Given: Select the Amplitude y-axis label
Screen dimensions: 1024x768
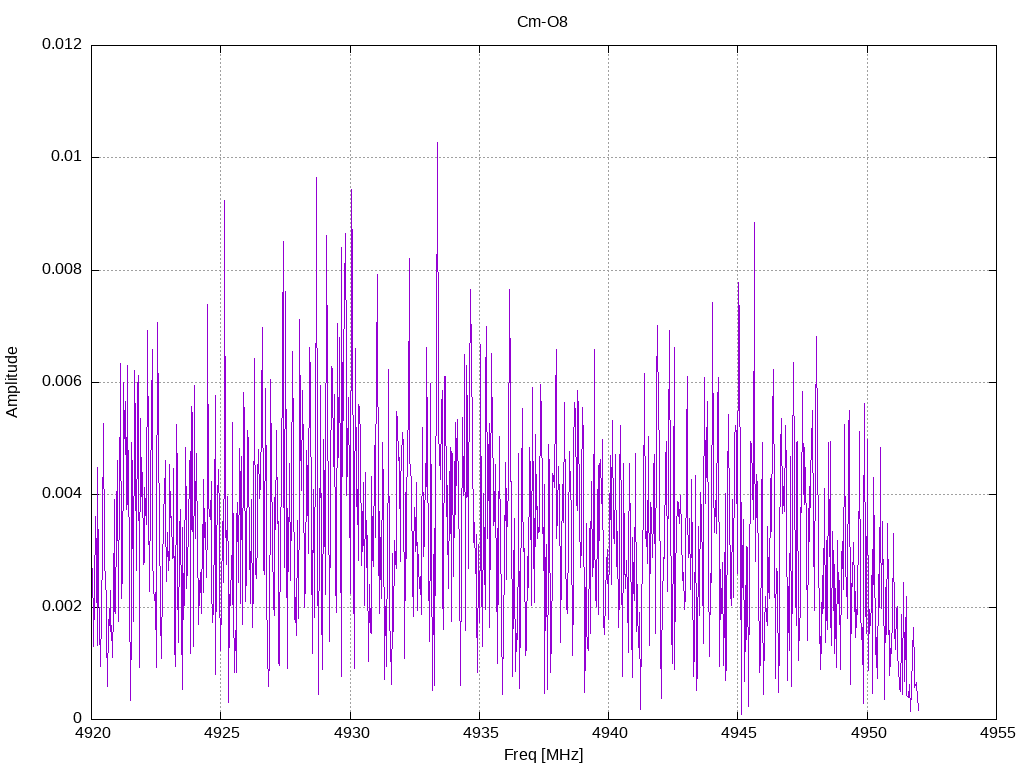Looking at the screenshot, I should point(12,382).
